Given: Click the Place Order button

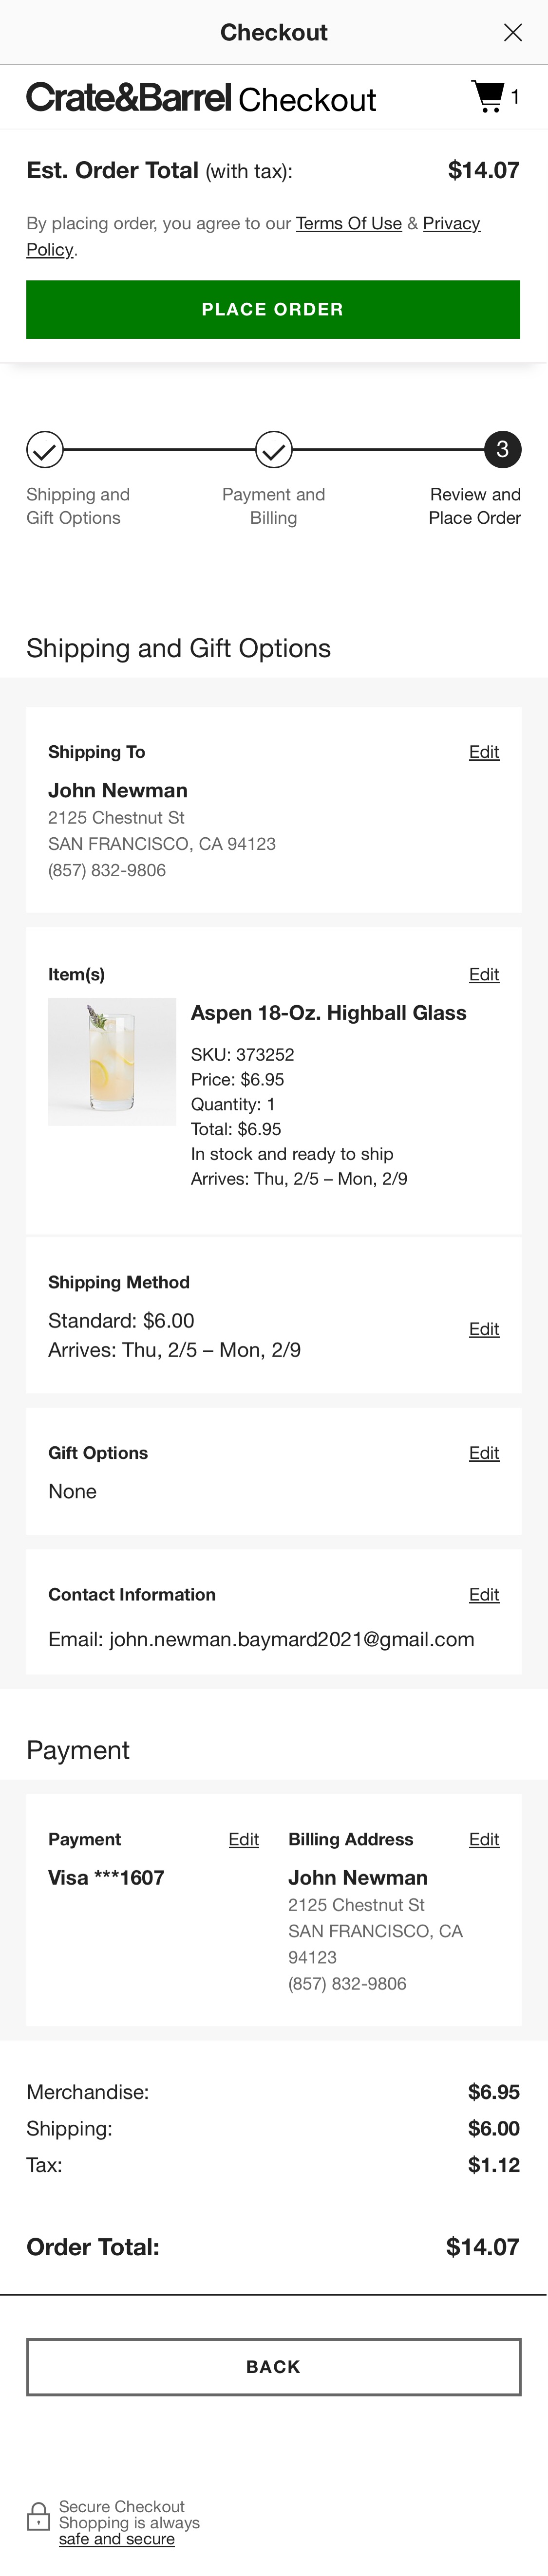Looking at the screenshot, I should click(x=273, y=309).
